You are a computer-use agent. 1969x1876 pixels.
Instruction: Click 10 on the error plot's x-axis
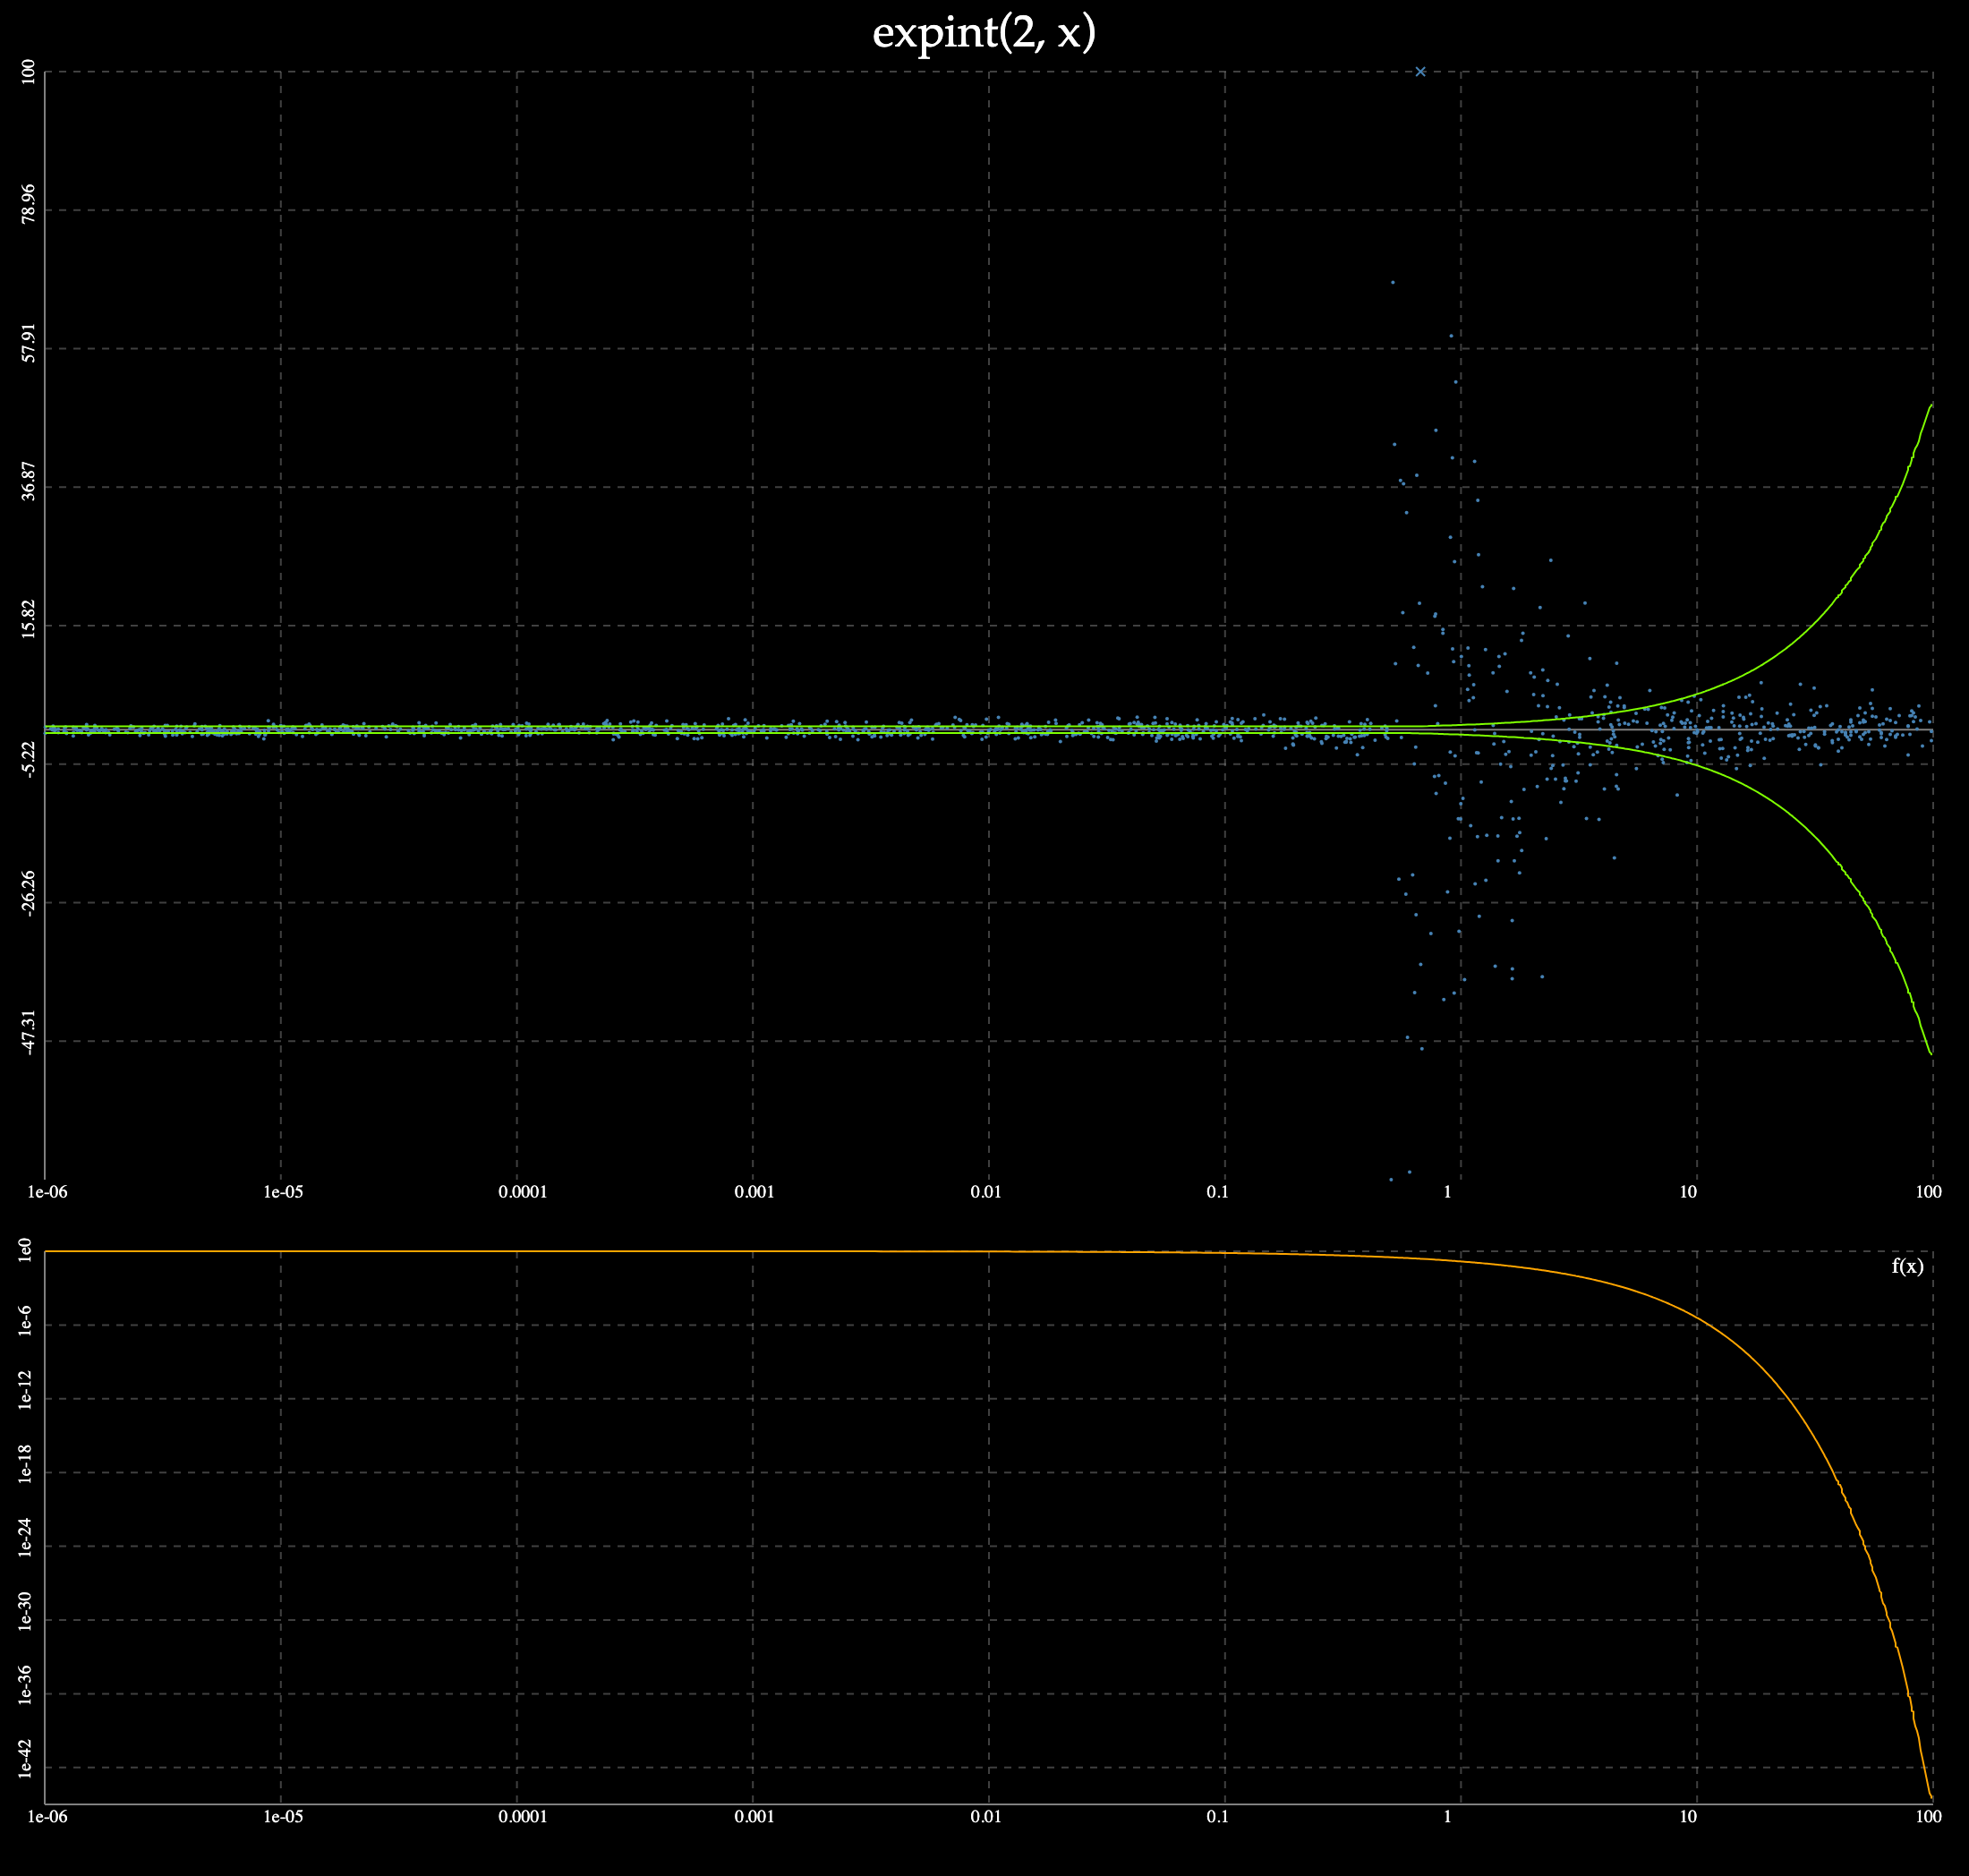pyautogui.click(x=1688, y=1193)
